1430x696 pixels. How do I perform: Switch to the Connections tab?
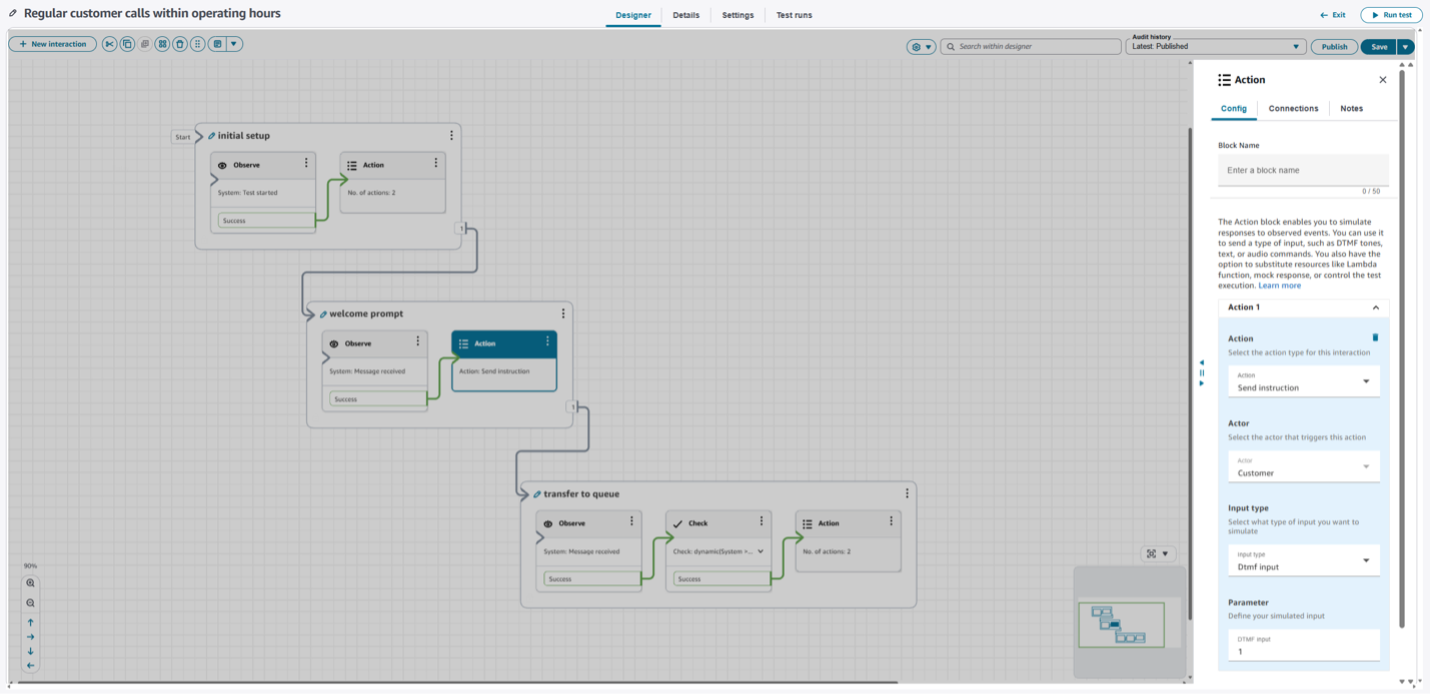(1293, 108)
